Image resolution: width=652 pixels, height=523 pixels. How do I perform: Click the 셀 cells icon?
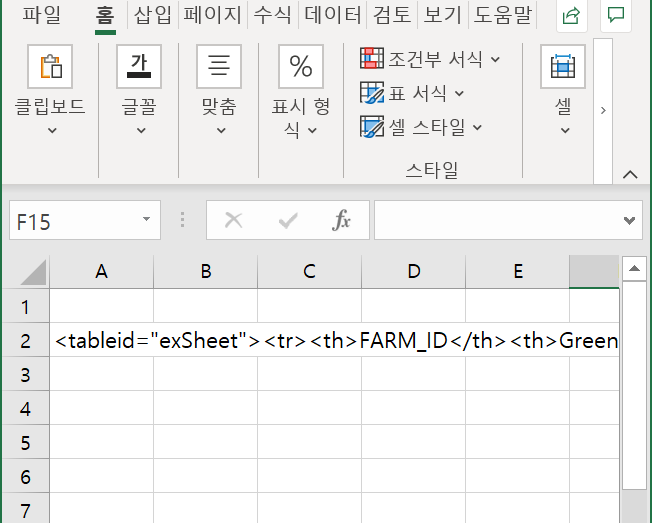tap(563, 67)
